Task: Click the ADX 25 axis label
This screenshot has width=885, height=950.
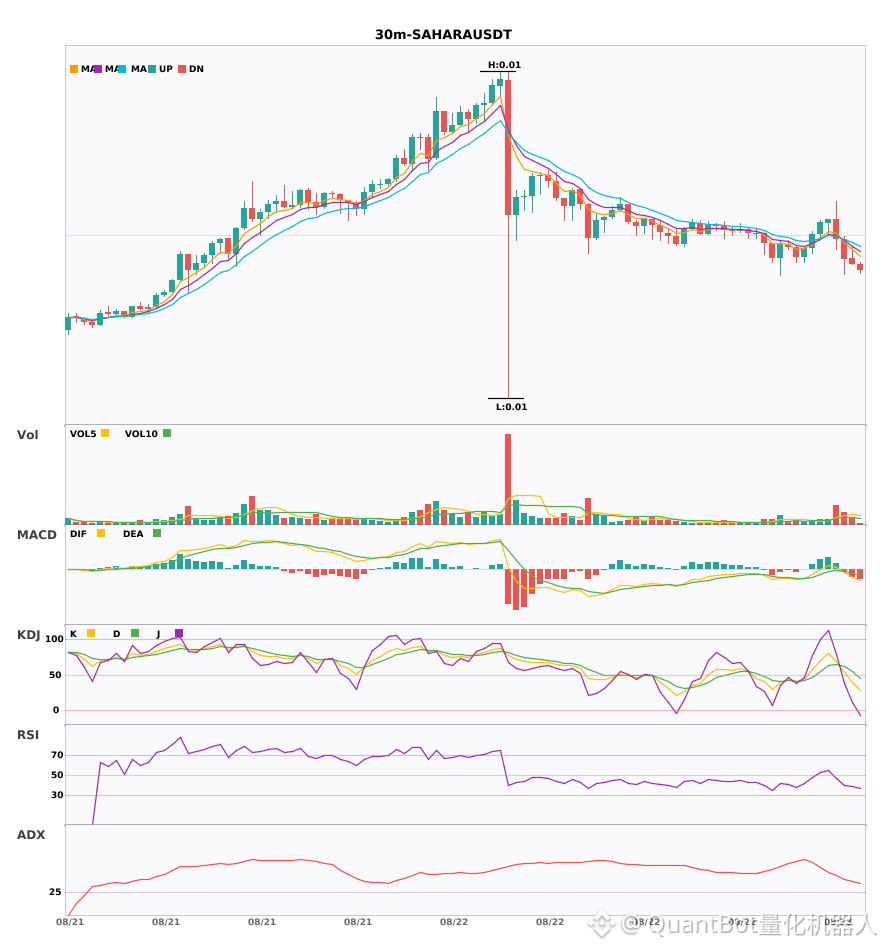Action: click(x=55, y=892)
